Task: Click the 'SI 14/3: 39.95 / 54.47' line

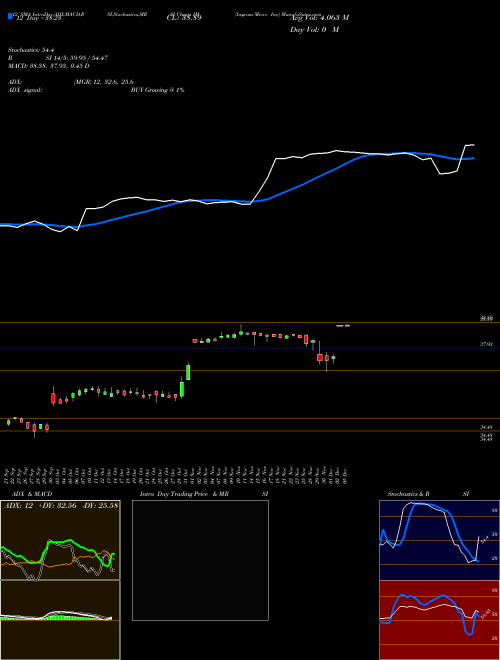Action: [77, 58]
